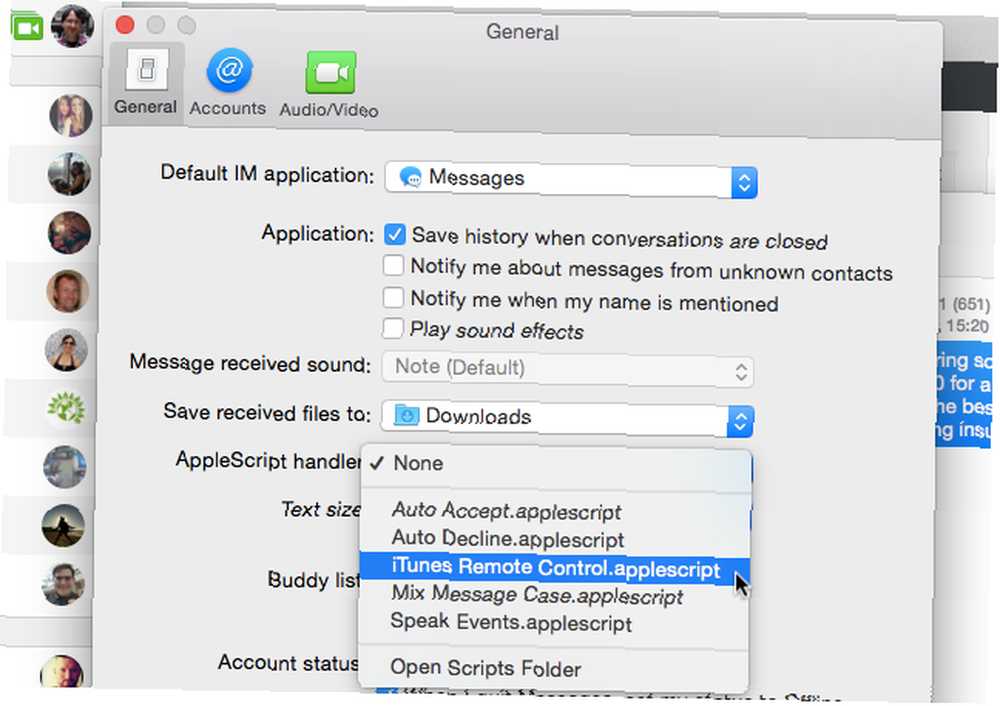Open the Default IM application dropdown

[x=571, y=180]
